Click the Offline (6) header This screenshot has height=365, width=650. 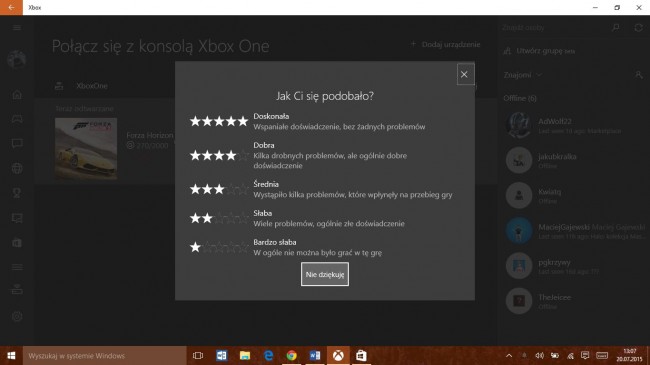point(520,98)
